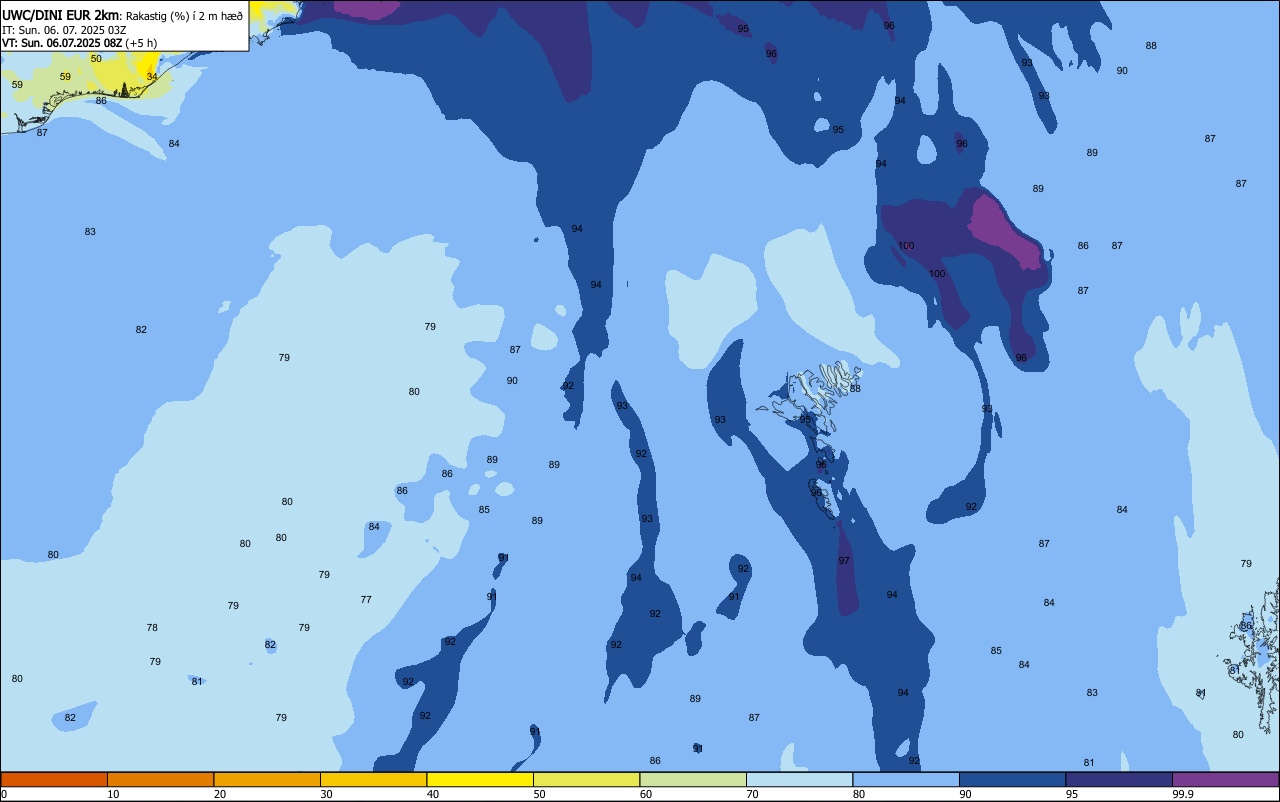Screen dimensions: 1280x802
Task: Click the "VT: Sun. 06.07.2025 08Z (+5 h)" line
Action: [x=79, y=43]
